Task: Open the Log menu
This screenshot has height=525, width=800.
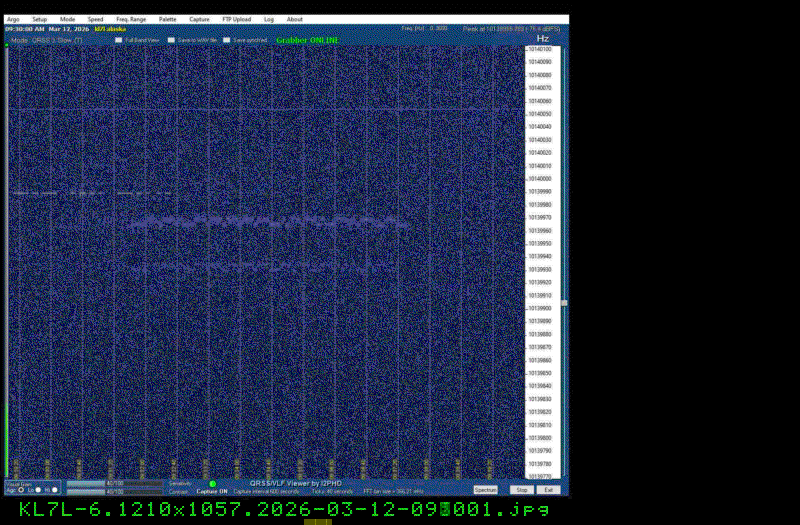Action: pos(269,19)
